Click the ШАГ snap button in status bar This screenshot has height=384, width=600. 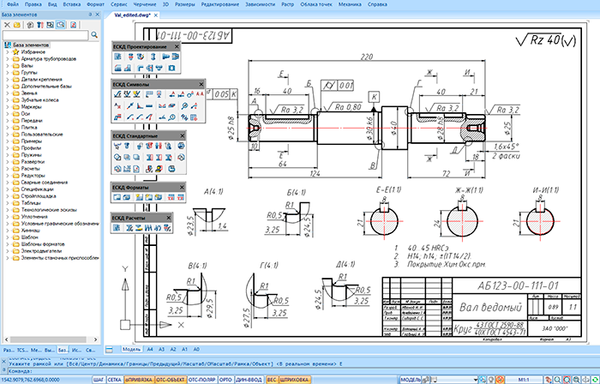tap(99, 379)
